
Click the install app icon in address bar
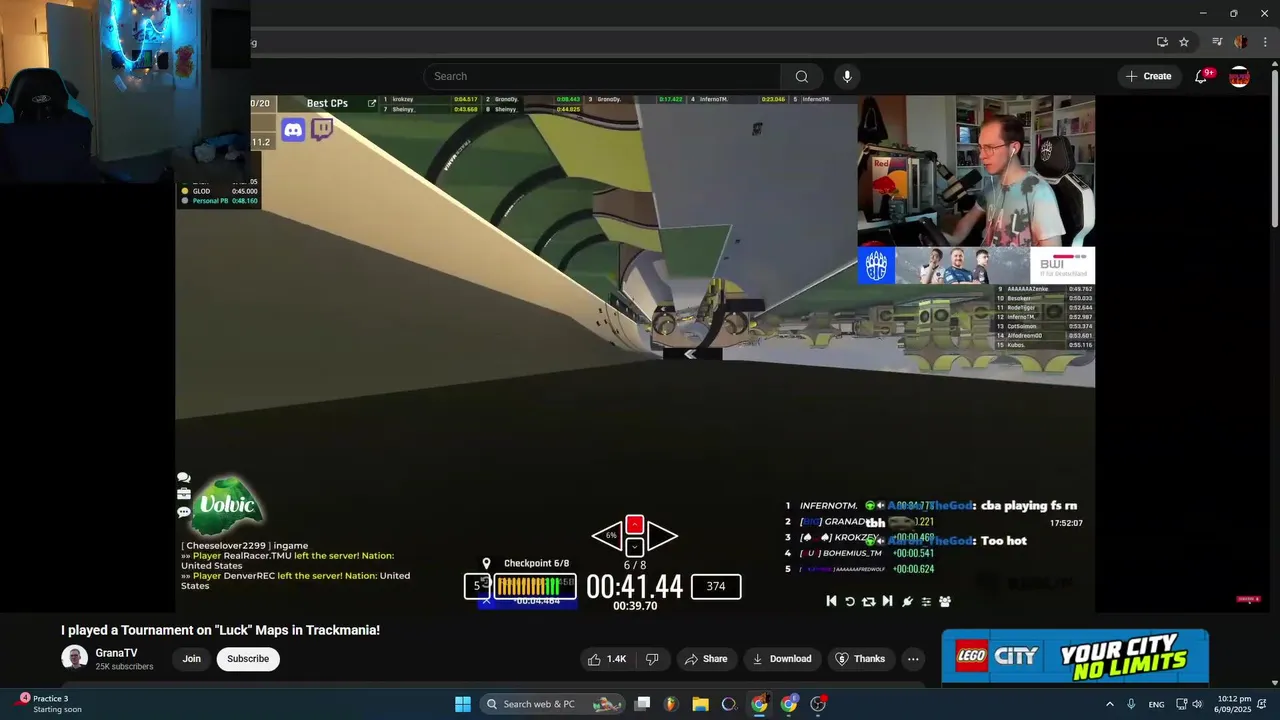coord(1162,42)
